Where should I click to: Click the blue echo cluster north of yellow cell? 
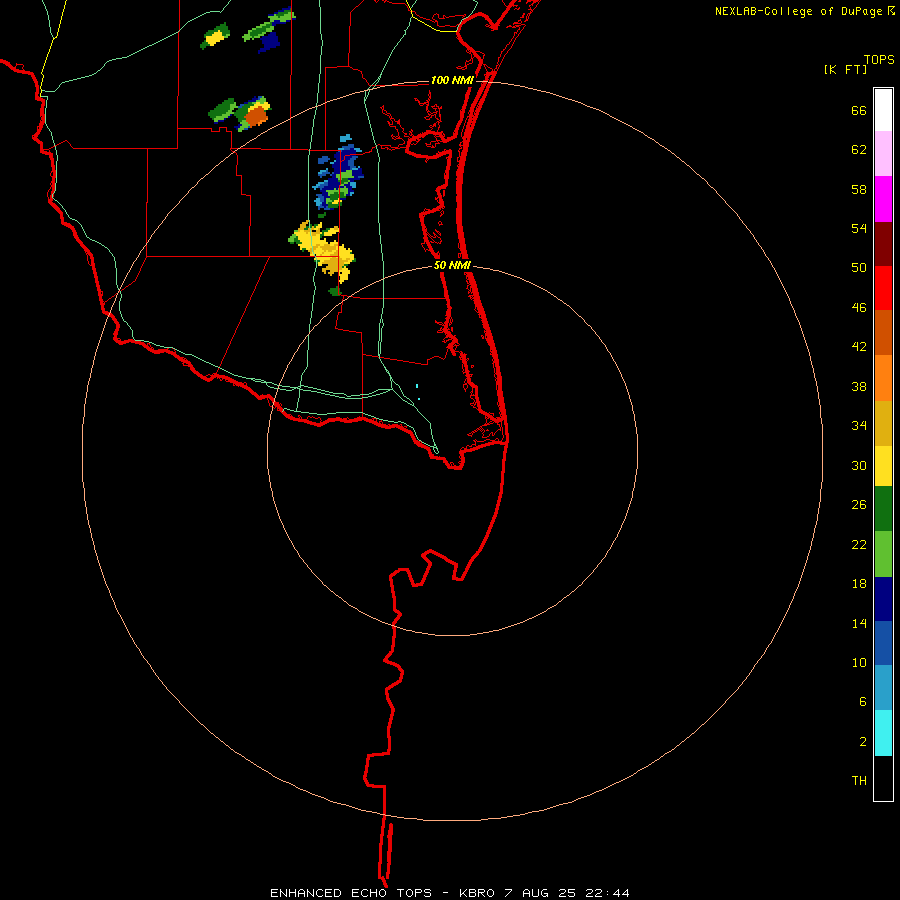[x=339, y=174]
